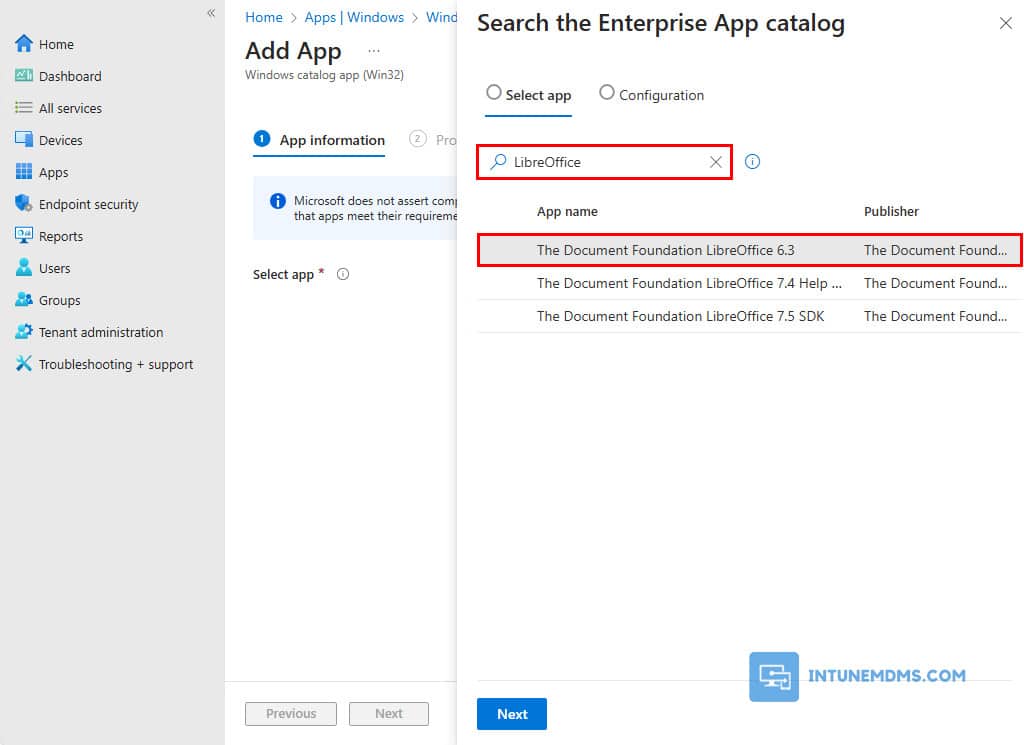Select the Configuration step radio
Screen dimensions: 1024x745
(x=607, y=93)
